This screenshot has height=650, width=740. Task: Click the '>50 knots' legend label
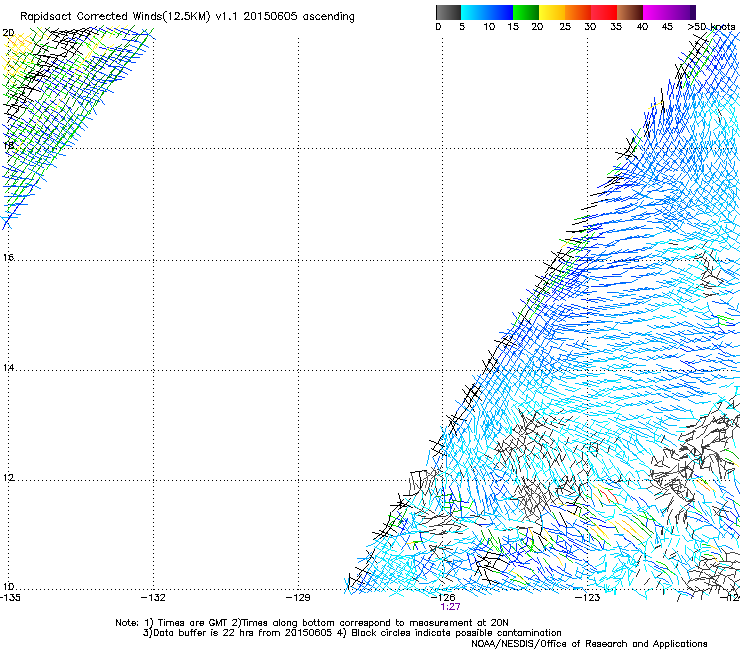click(711, 27)
